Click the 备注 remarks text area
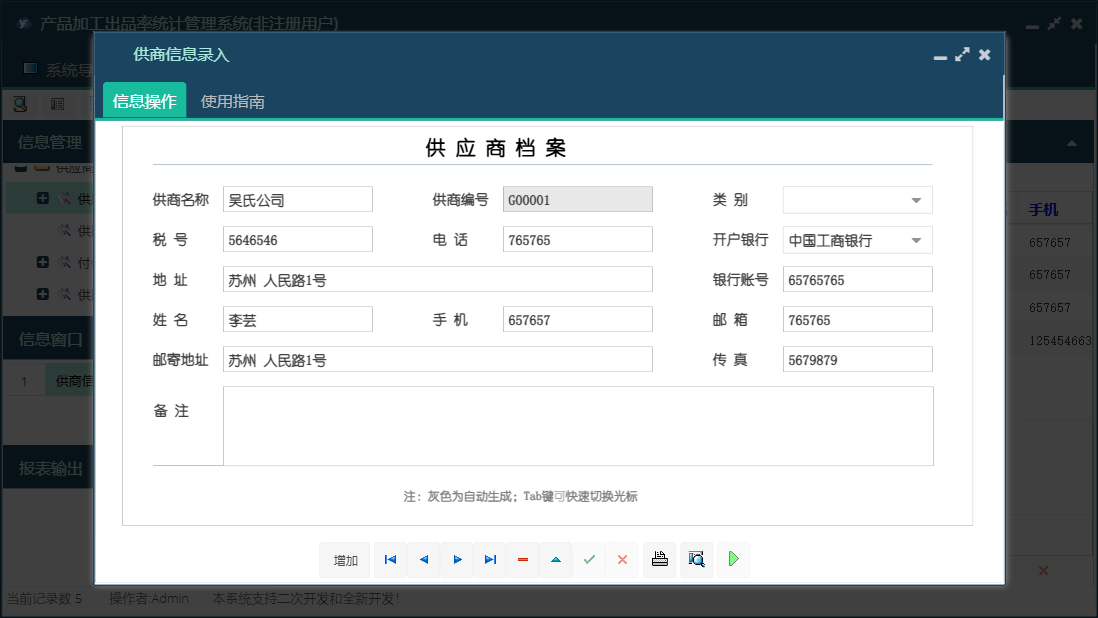The image size is (1098, 618). click(x=576, y=425)
